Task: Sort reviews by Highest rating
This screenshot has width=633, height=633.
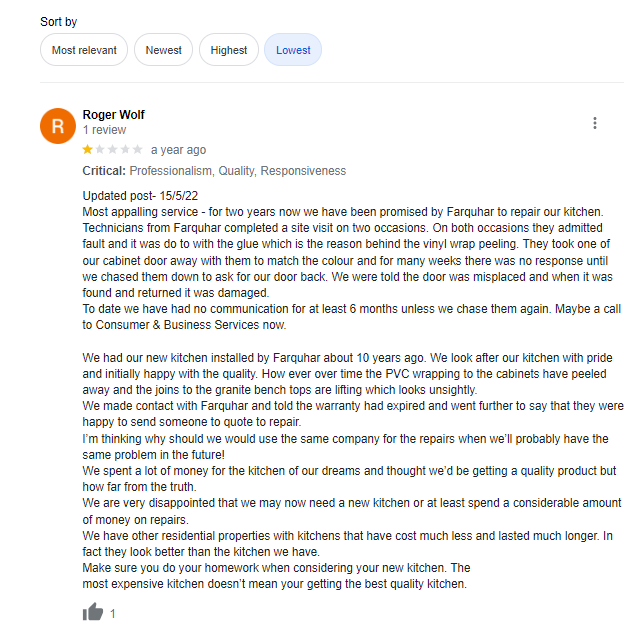Action: 229,50
